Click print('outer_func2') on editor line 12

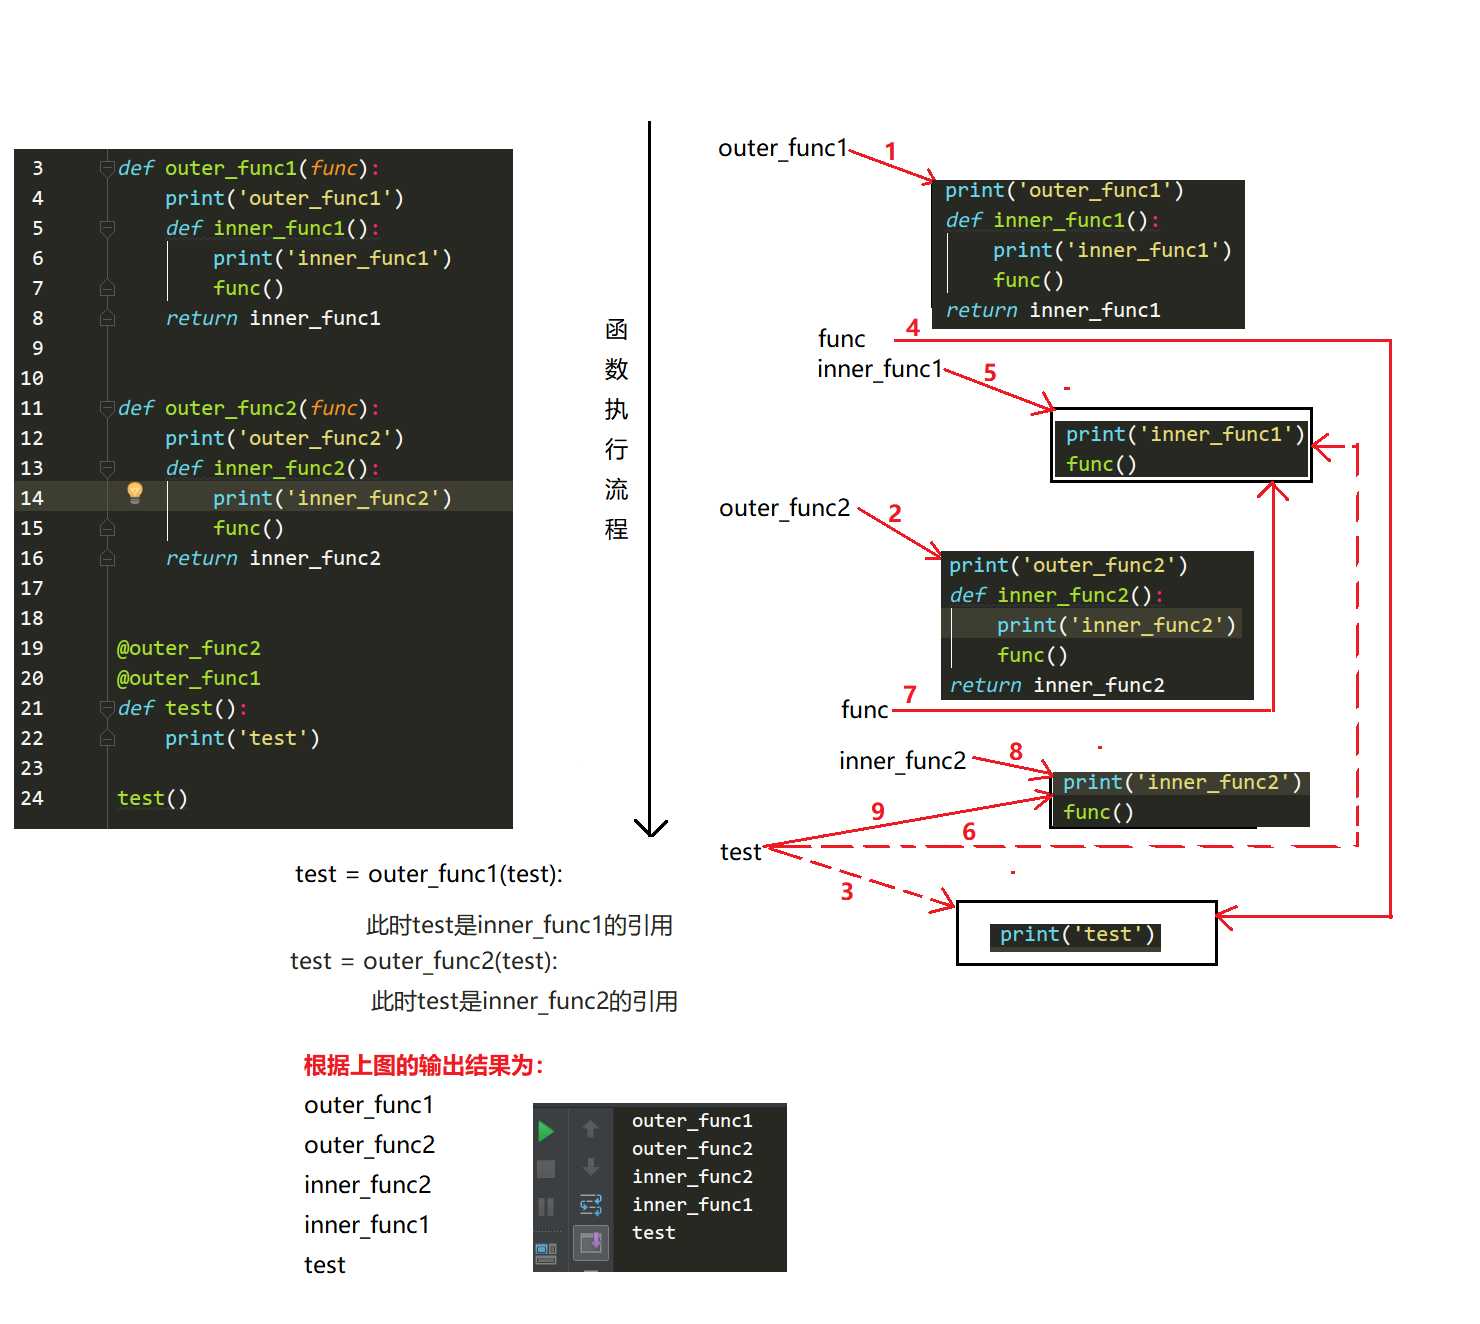[x=285, y=439]
